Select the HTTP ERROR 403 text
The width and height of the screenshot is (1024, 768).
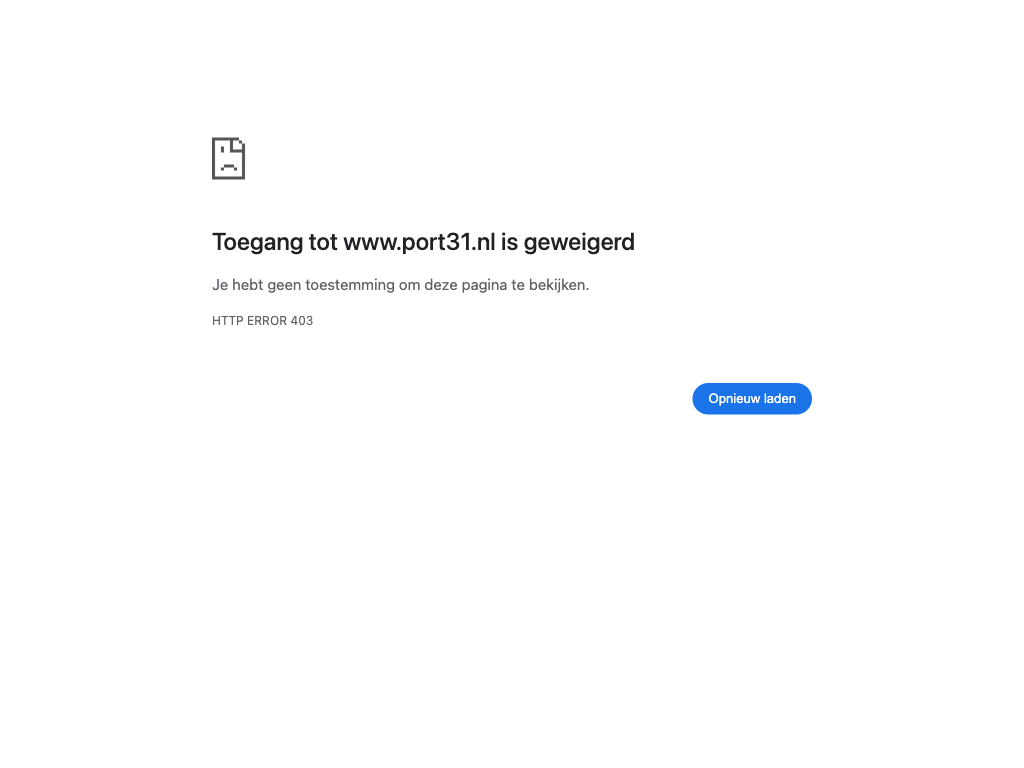(263, 321)
